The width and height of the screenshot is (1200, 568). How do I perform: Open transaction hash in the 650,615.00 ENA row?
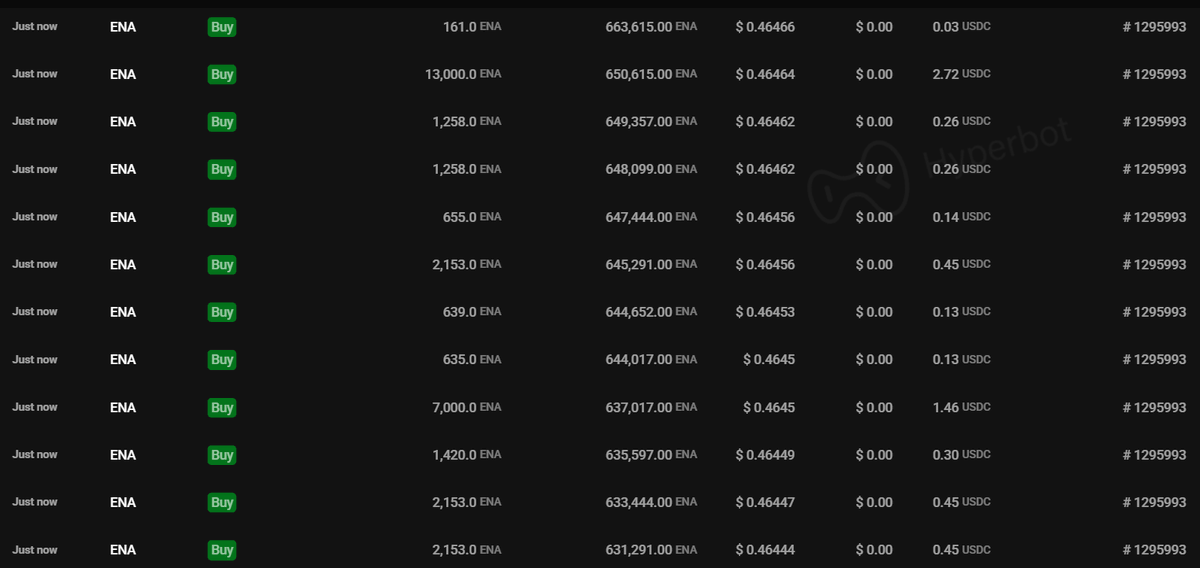tap(1154, 74)
